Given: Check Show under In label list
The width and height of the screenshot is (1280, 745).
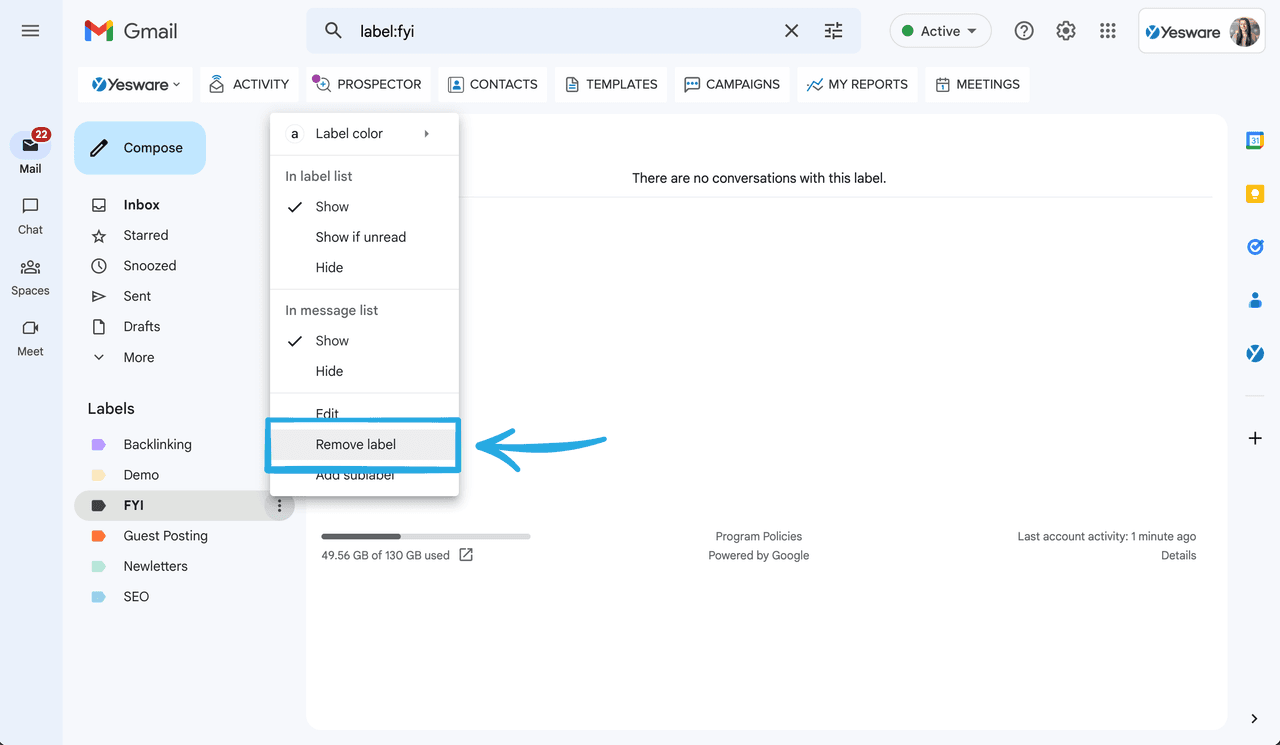Looking at the screenshot, I should click(330, 206).
